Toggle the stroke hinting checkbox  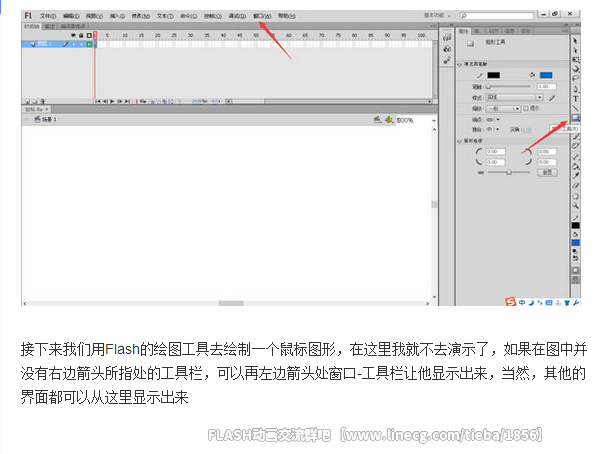coord(526,108)
